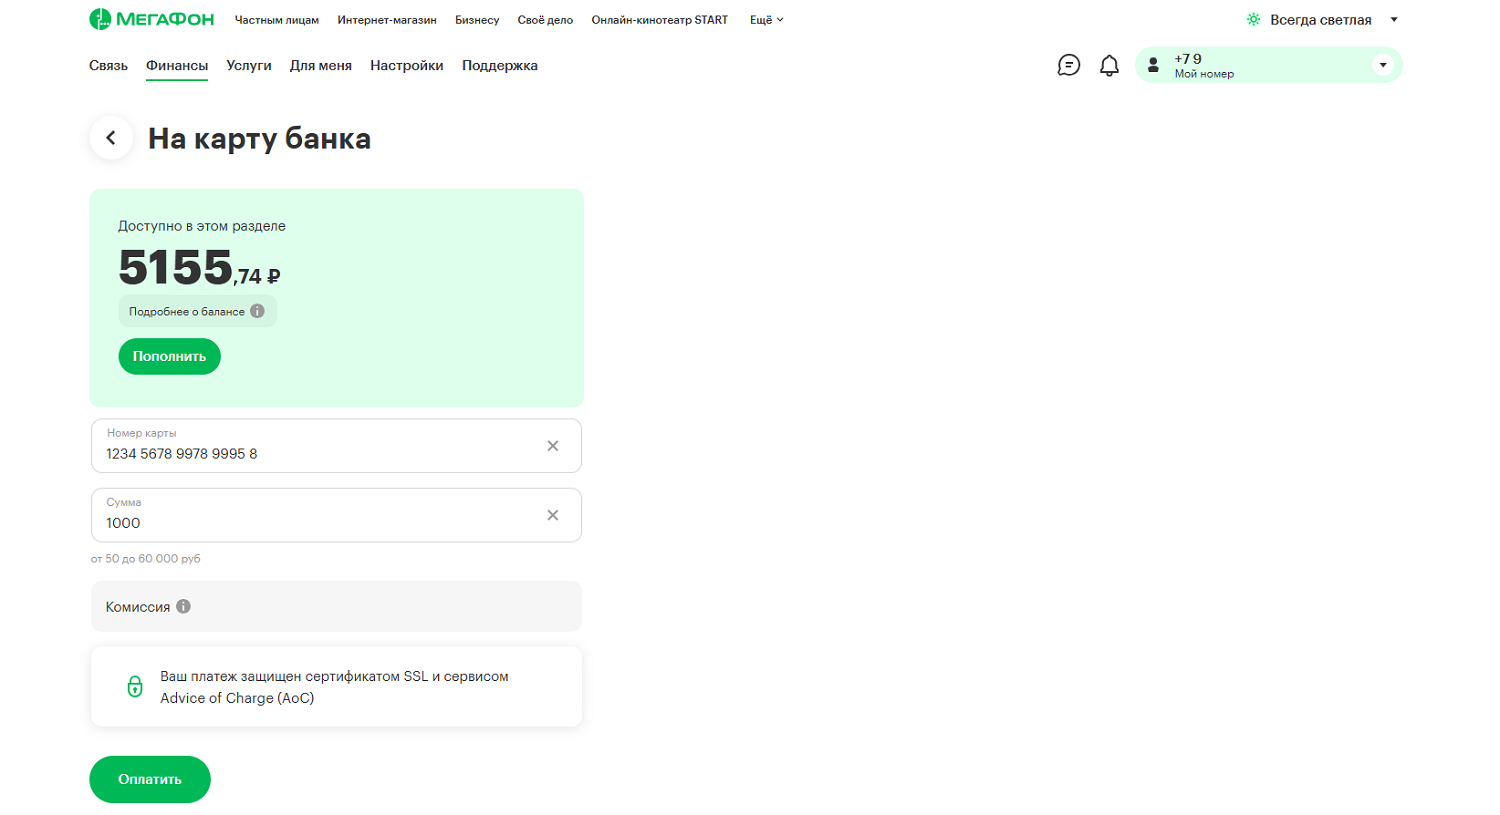Open the chat support icon
Image resolution: width=1500 pixels, height=815 pixels.
click(1068, 66)
